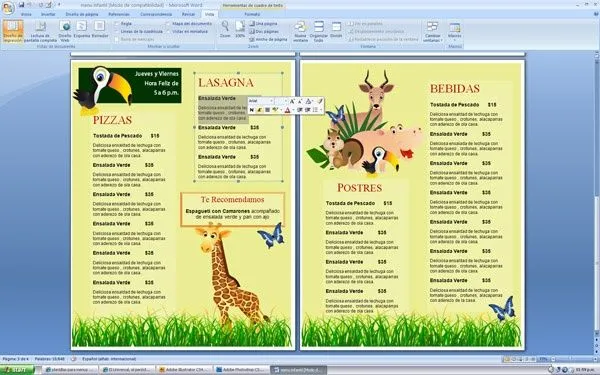The width and height of the screenshot is (600, 375).
Task: Click Dividir window button
Action: (336, 29)
